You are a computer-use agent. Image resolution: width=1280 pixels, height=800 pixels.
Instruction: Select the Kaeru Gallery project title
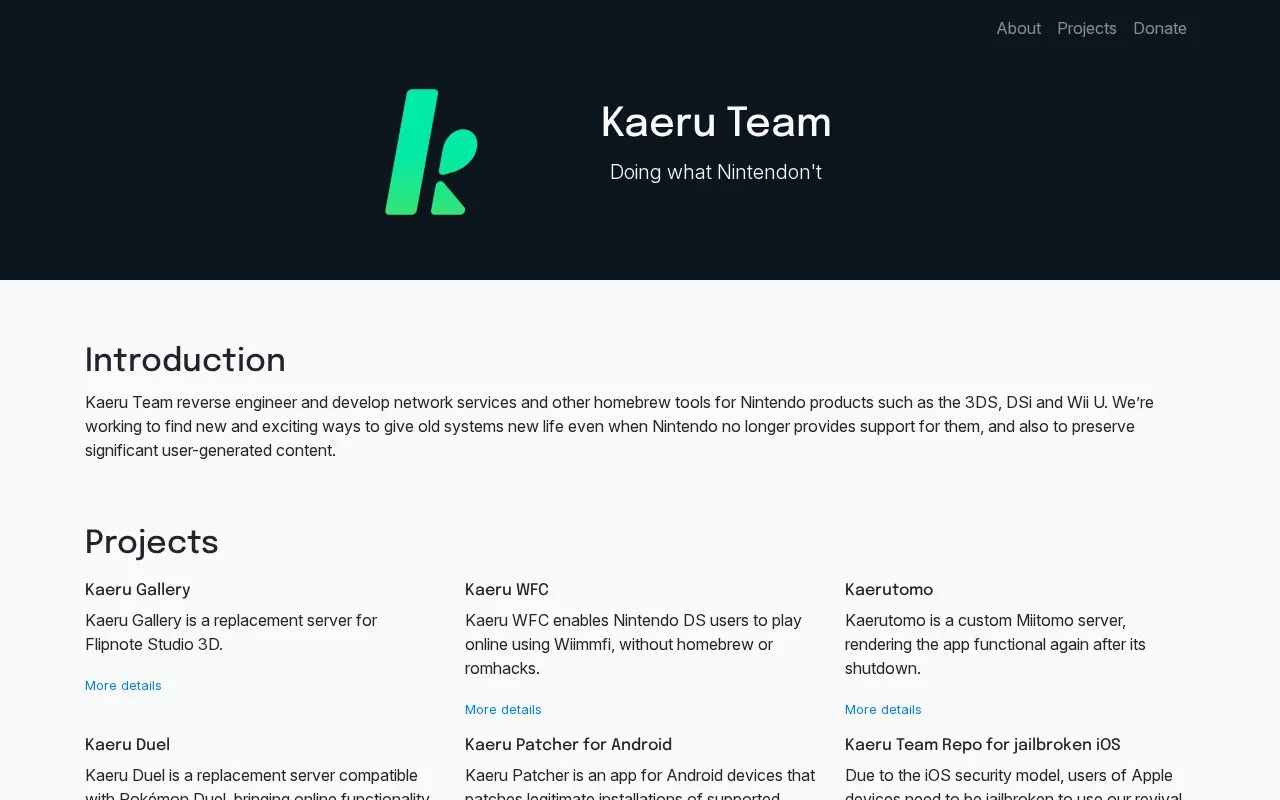pos(138,589)
